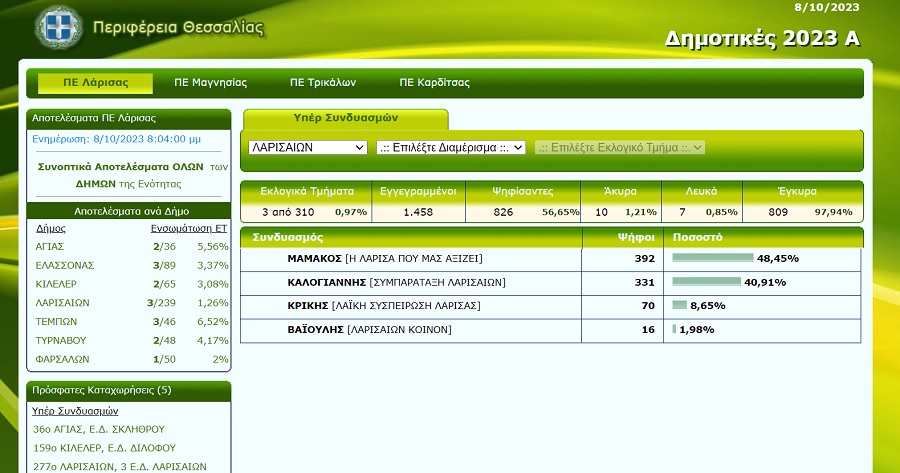
Task: Open the ΠΕ Μαγνησίας tab
Action: 211,83
